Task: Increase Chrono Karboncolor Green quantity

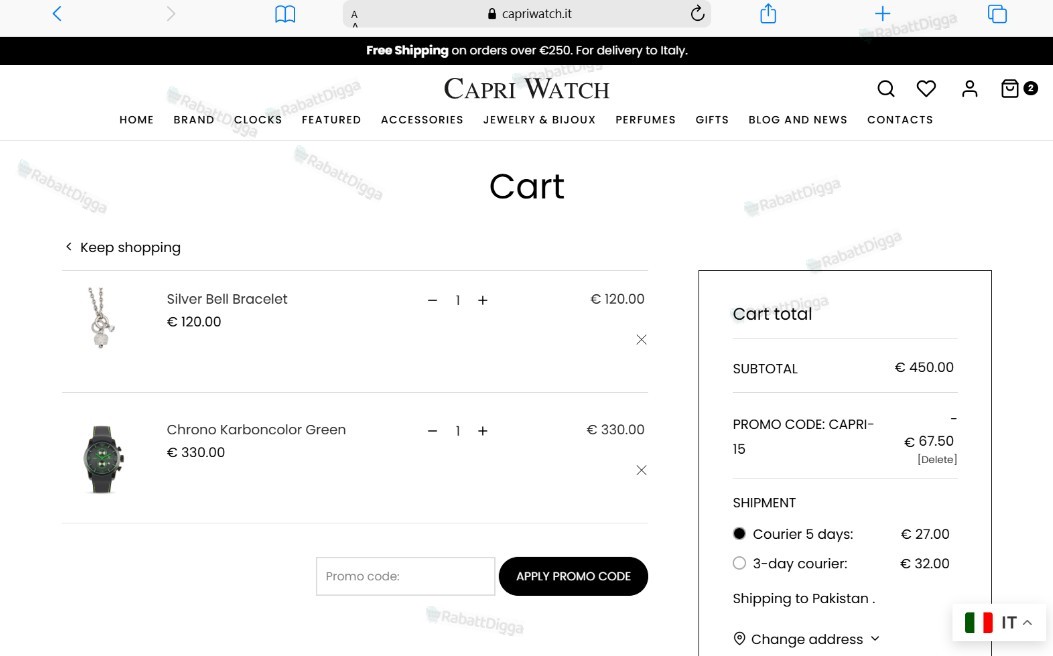Action: 482,431
